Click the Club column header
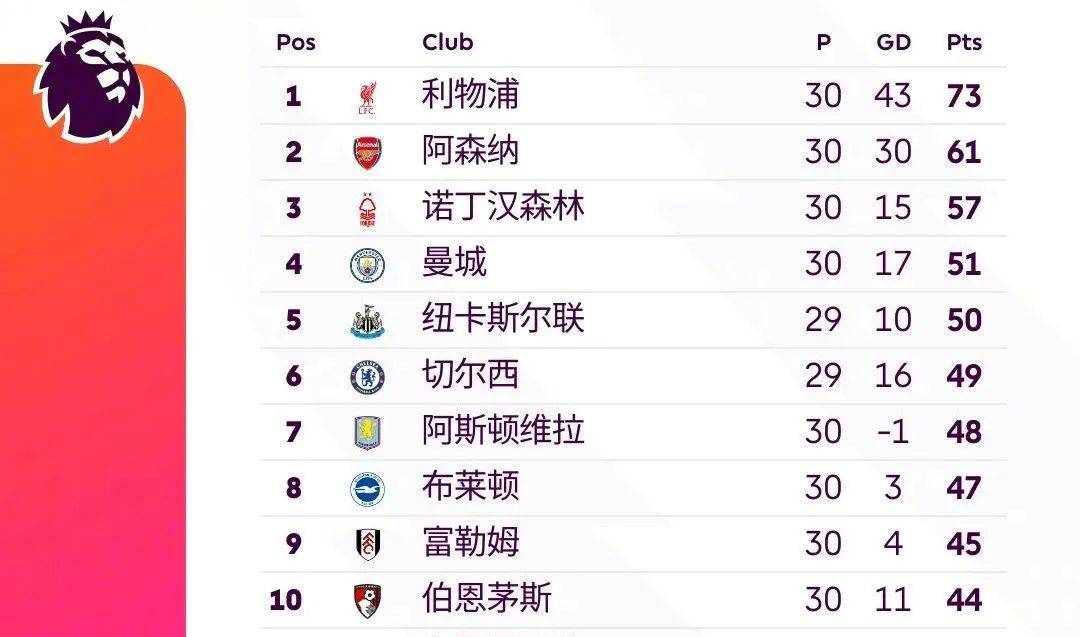 [x=447, y=42]
